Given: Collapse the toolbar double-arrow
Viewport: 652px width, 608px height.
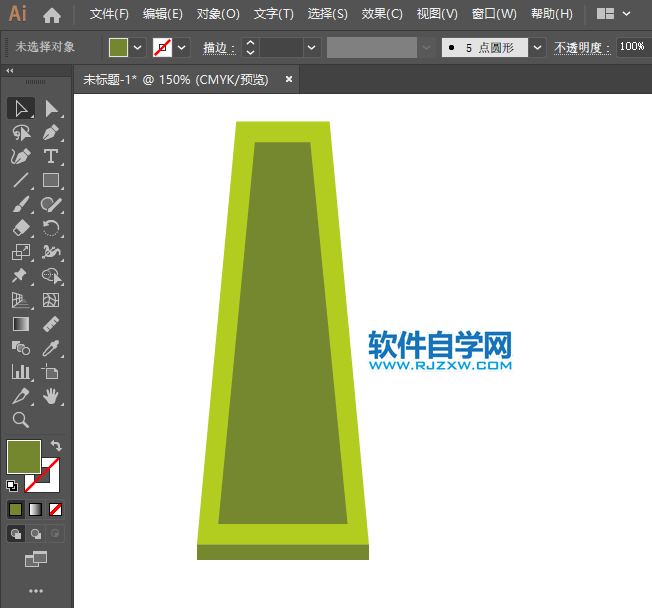Looking at the screenshot, I should click(x=10, y=71).
